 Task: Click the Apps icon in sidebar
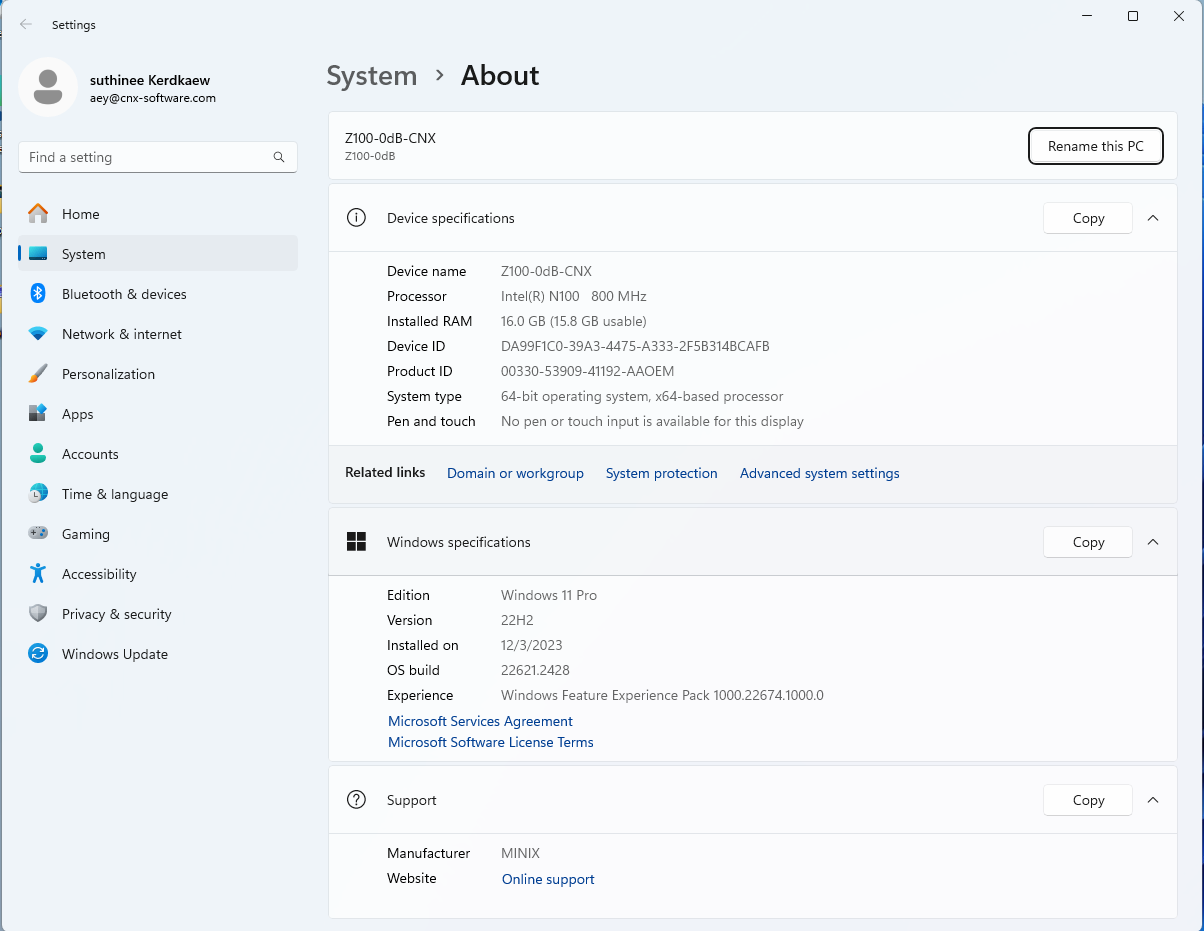click(38, 414)
